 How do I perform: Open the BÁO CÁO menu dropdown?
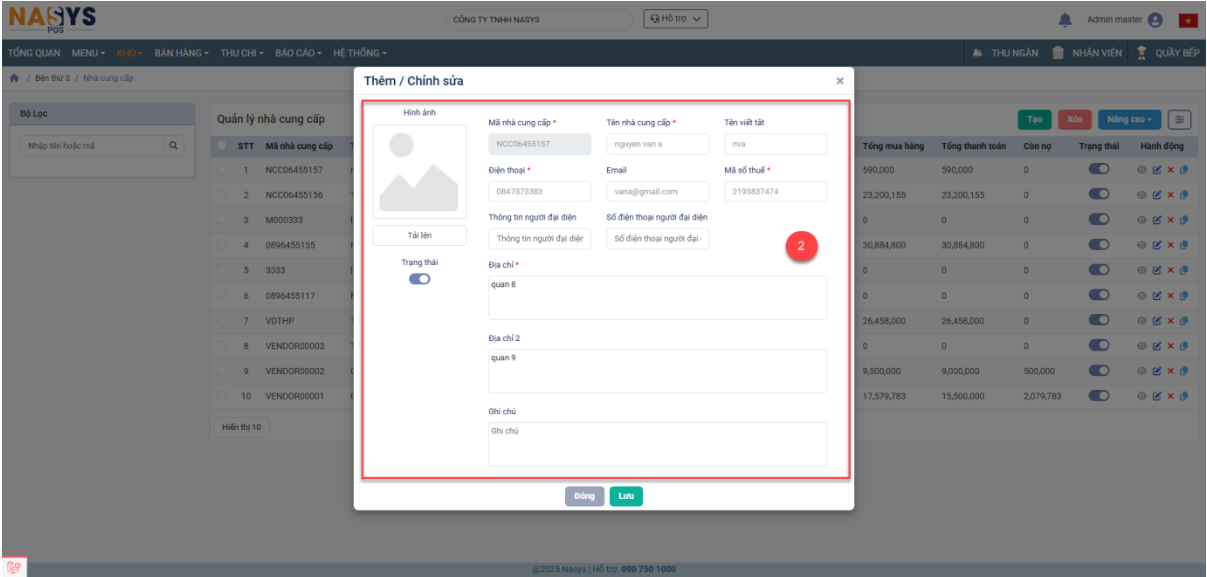(297, 53)
